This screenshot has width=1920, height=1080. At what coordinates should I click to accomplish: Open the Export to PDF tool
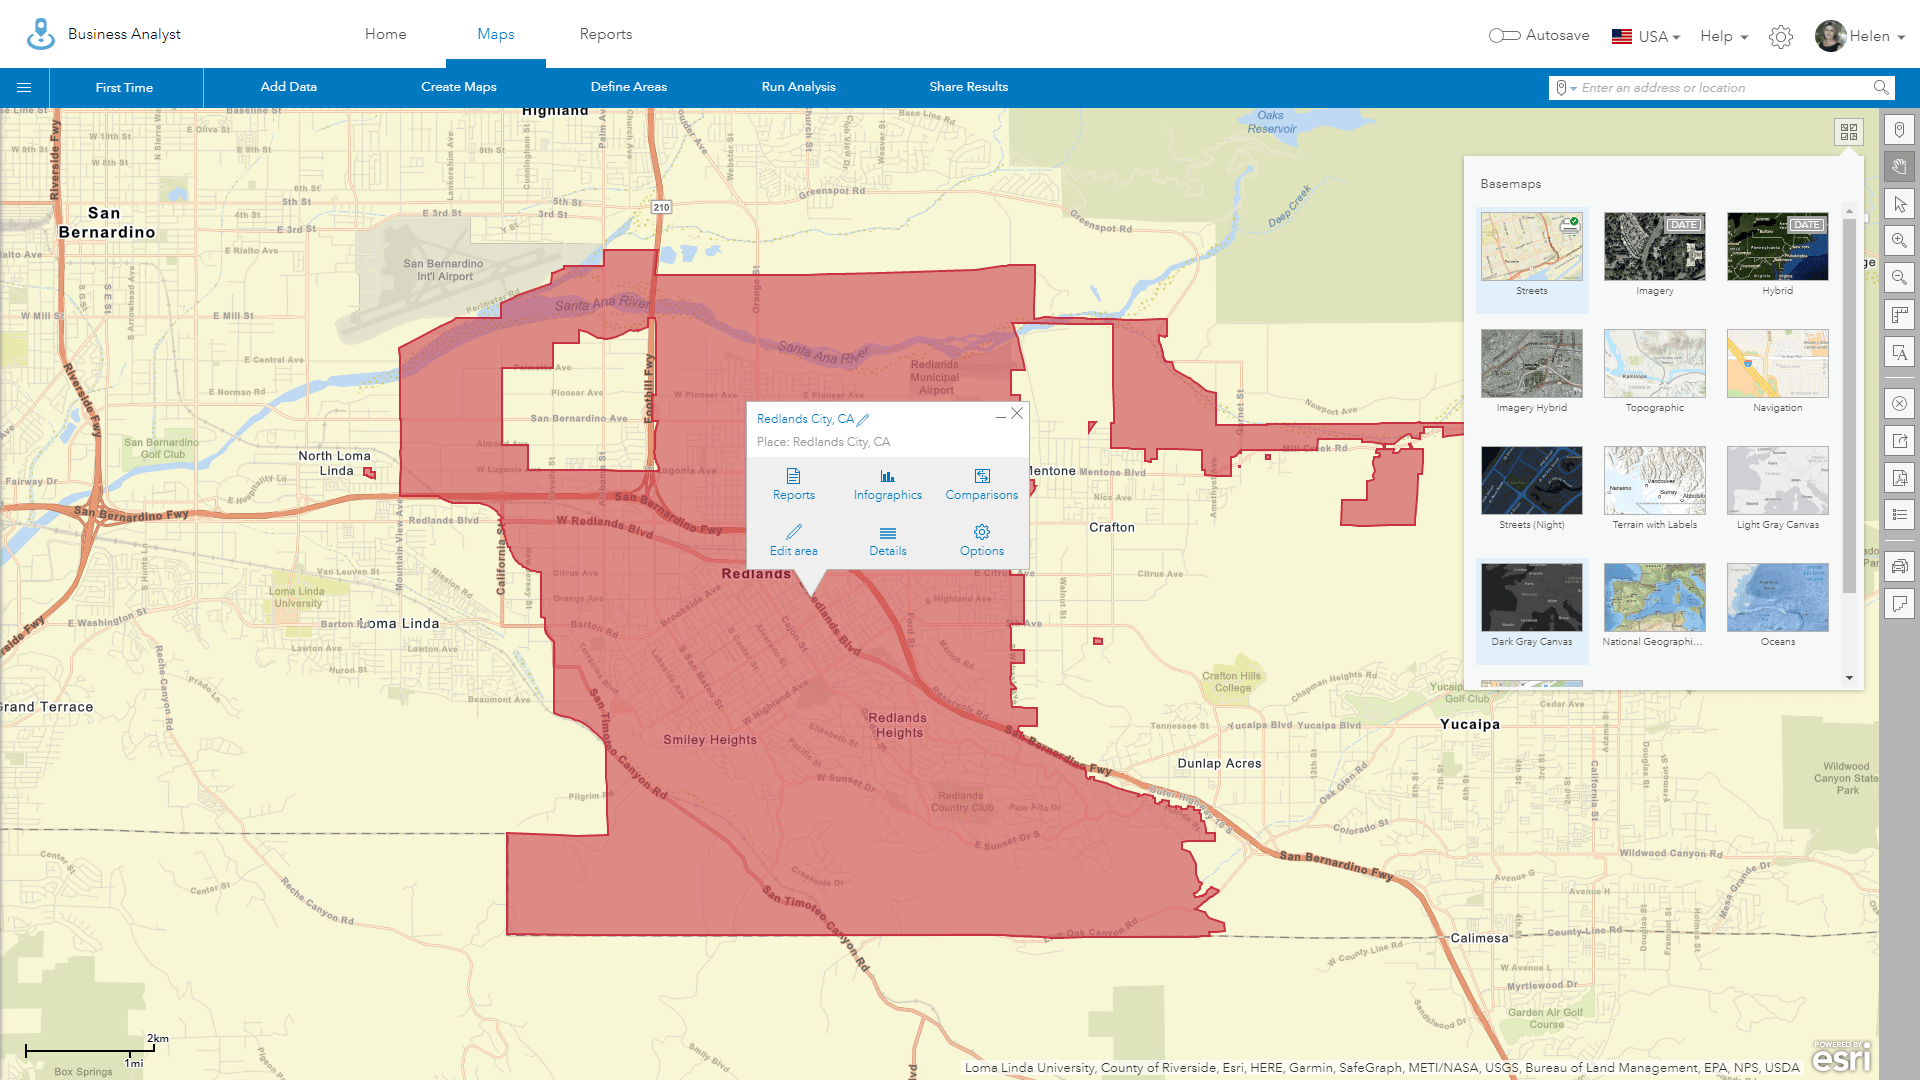(x=1899, y=478)
